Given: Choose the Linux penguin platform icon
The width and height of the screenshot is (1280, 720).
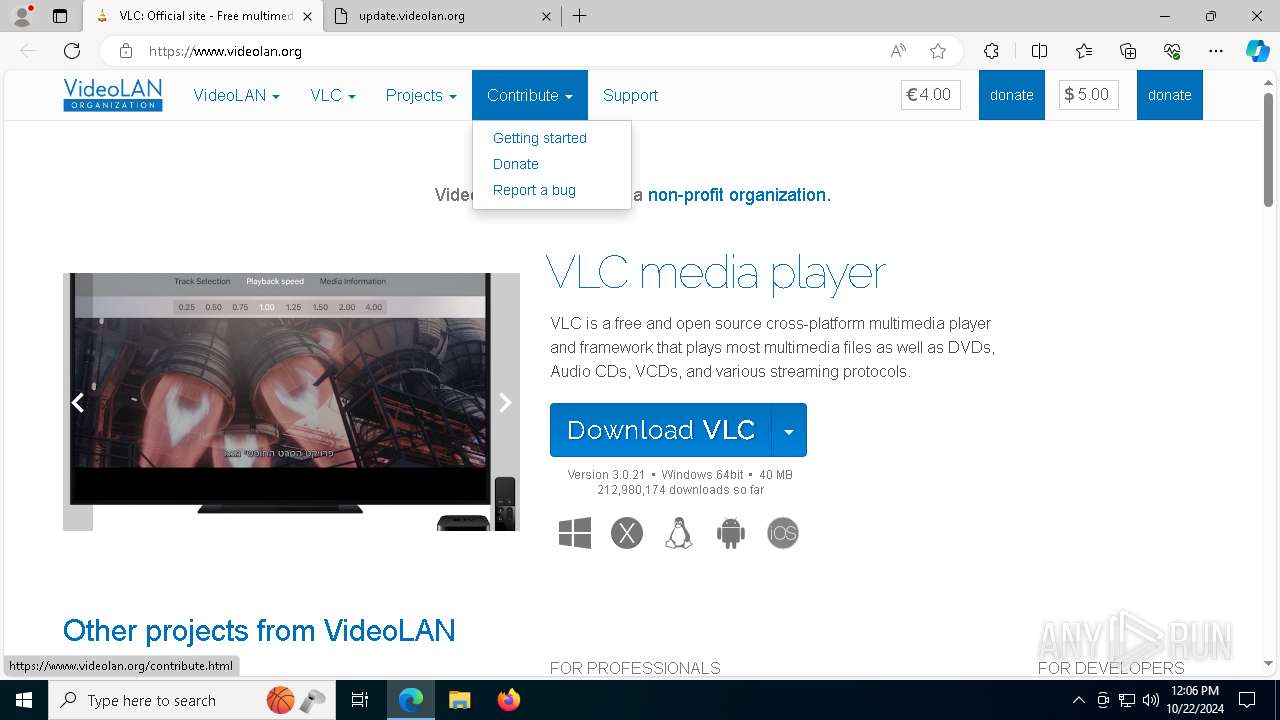Looking at the screenshot, I should pos(679,533).
